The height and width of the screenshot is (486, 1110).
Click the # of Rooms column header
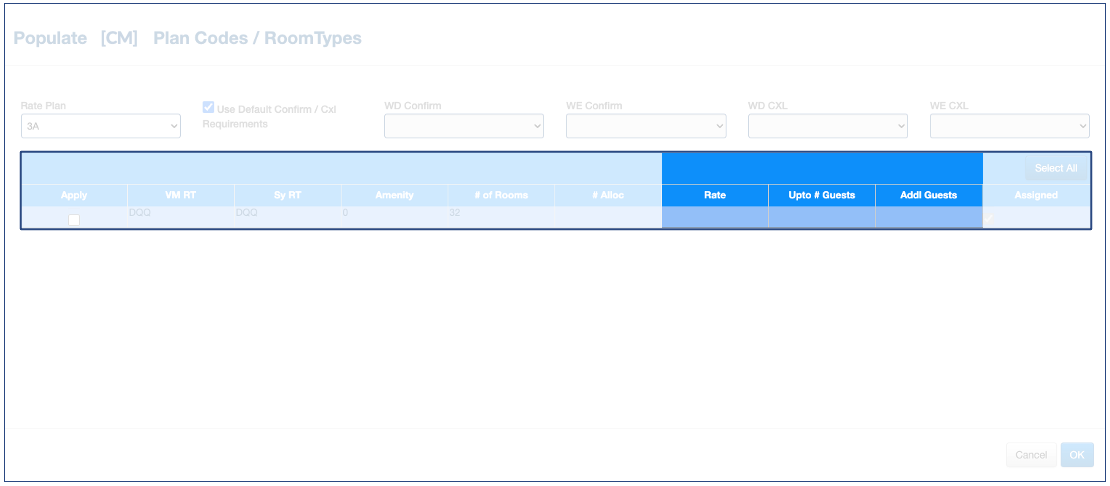[x=501, y=195]
